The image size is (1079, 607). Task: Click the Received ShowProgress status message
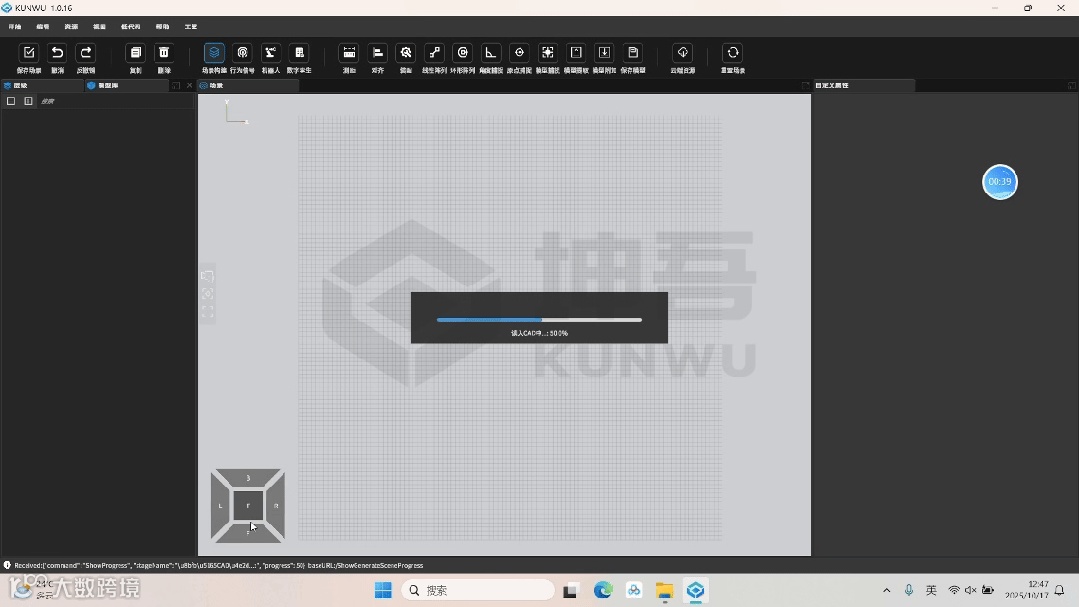pyautogui.click(x=219, y=566)
